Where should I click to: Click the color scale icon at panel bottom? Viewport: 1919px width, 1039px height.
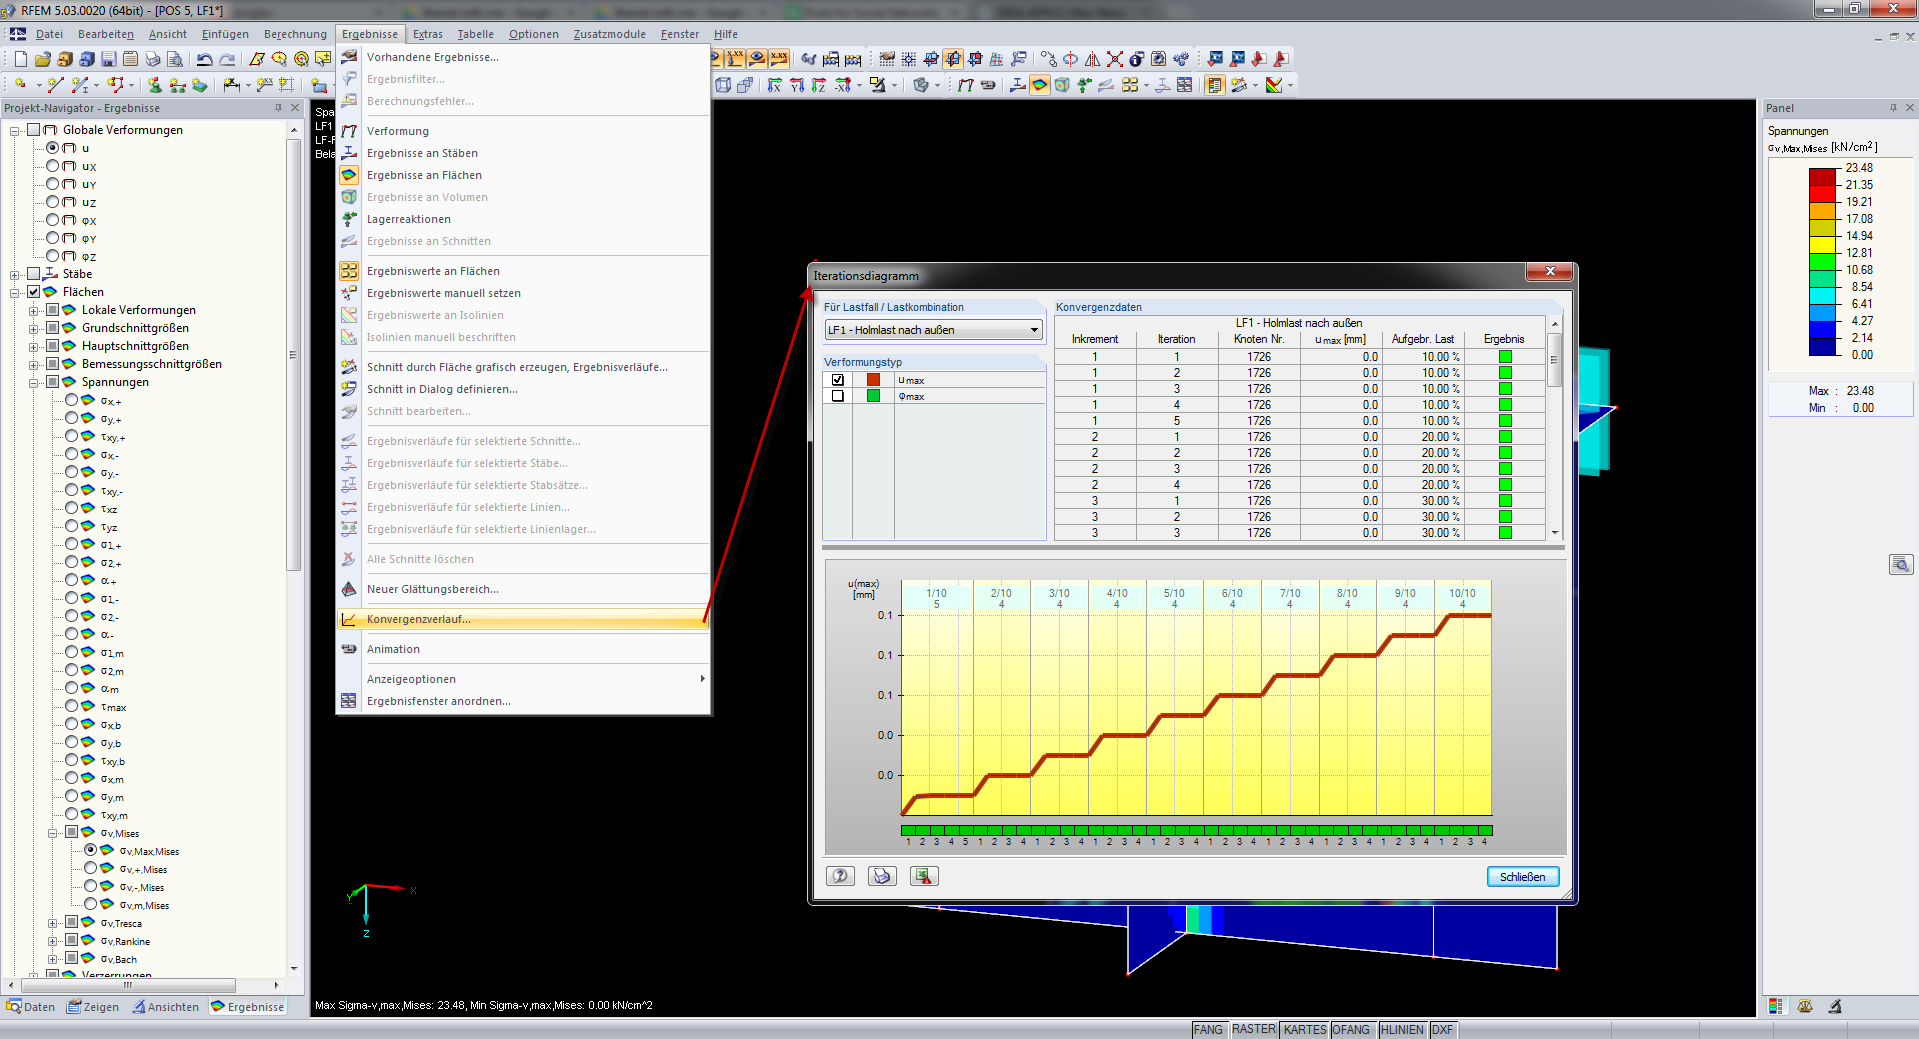1776,1007
